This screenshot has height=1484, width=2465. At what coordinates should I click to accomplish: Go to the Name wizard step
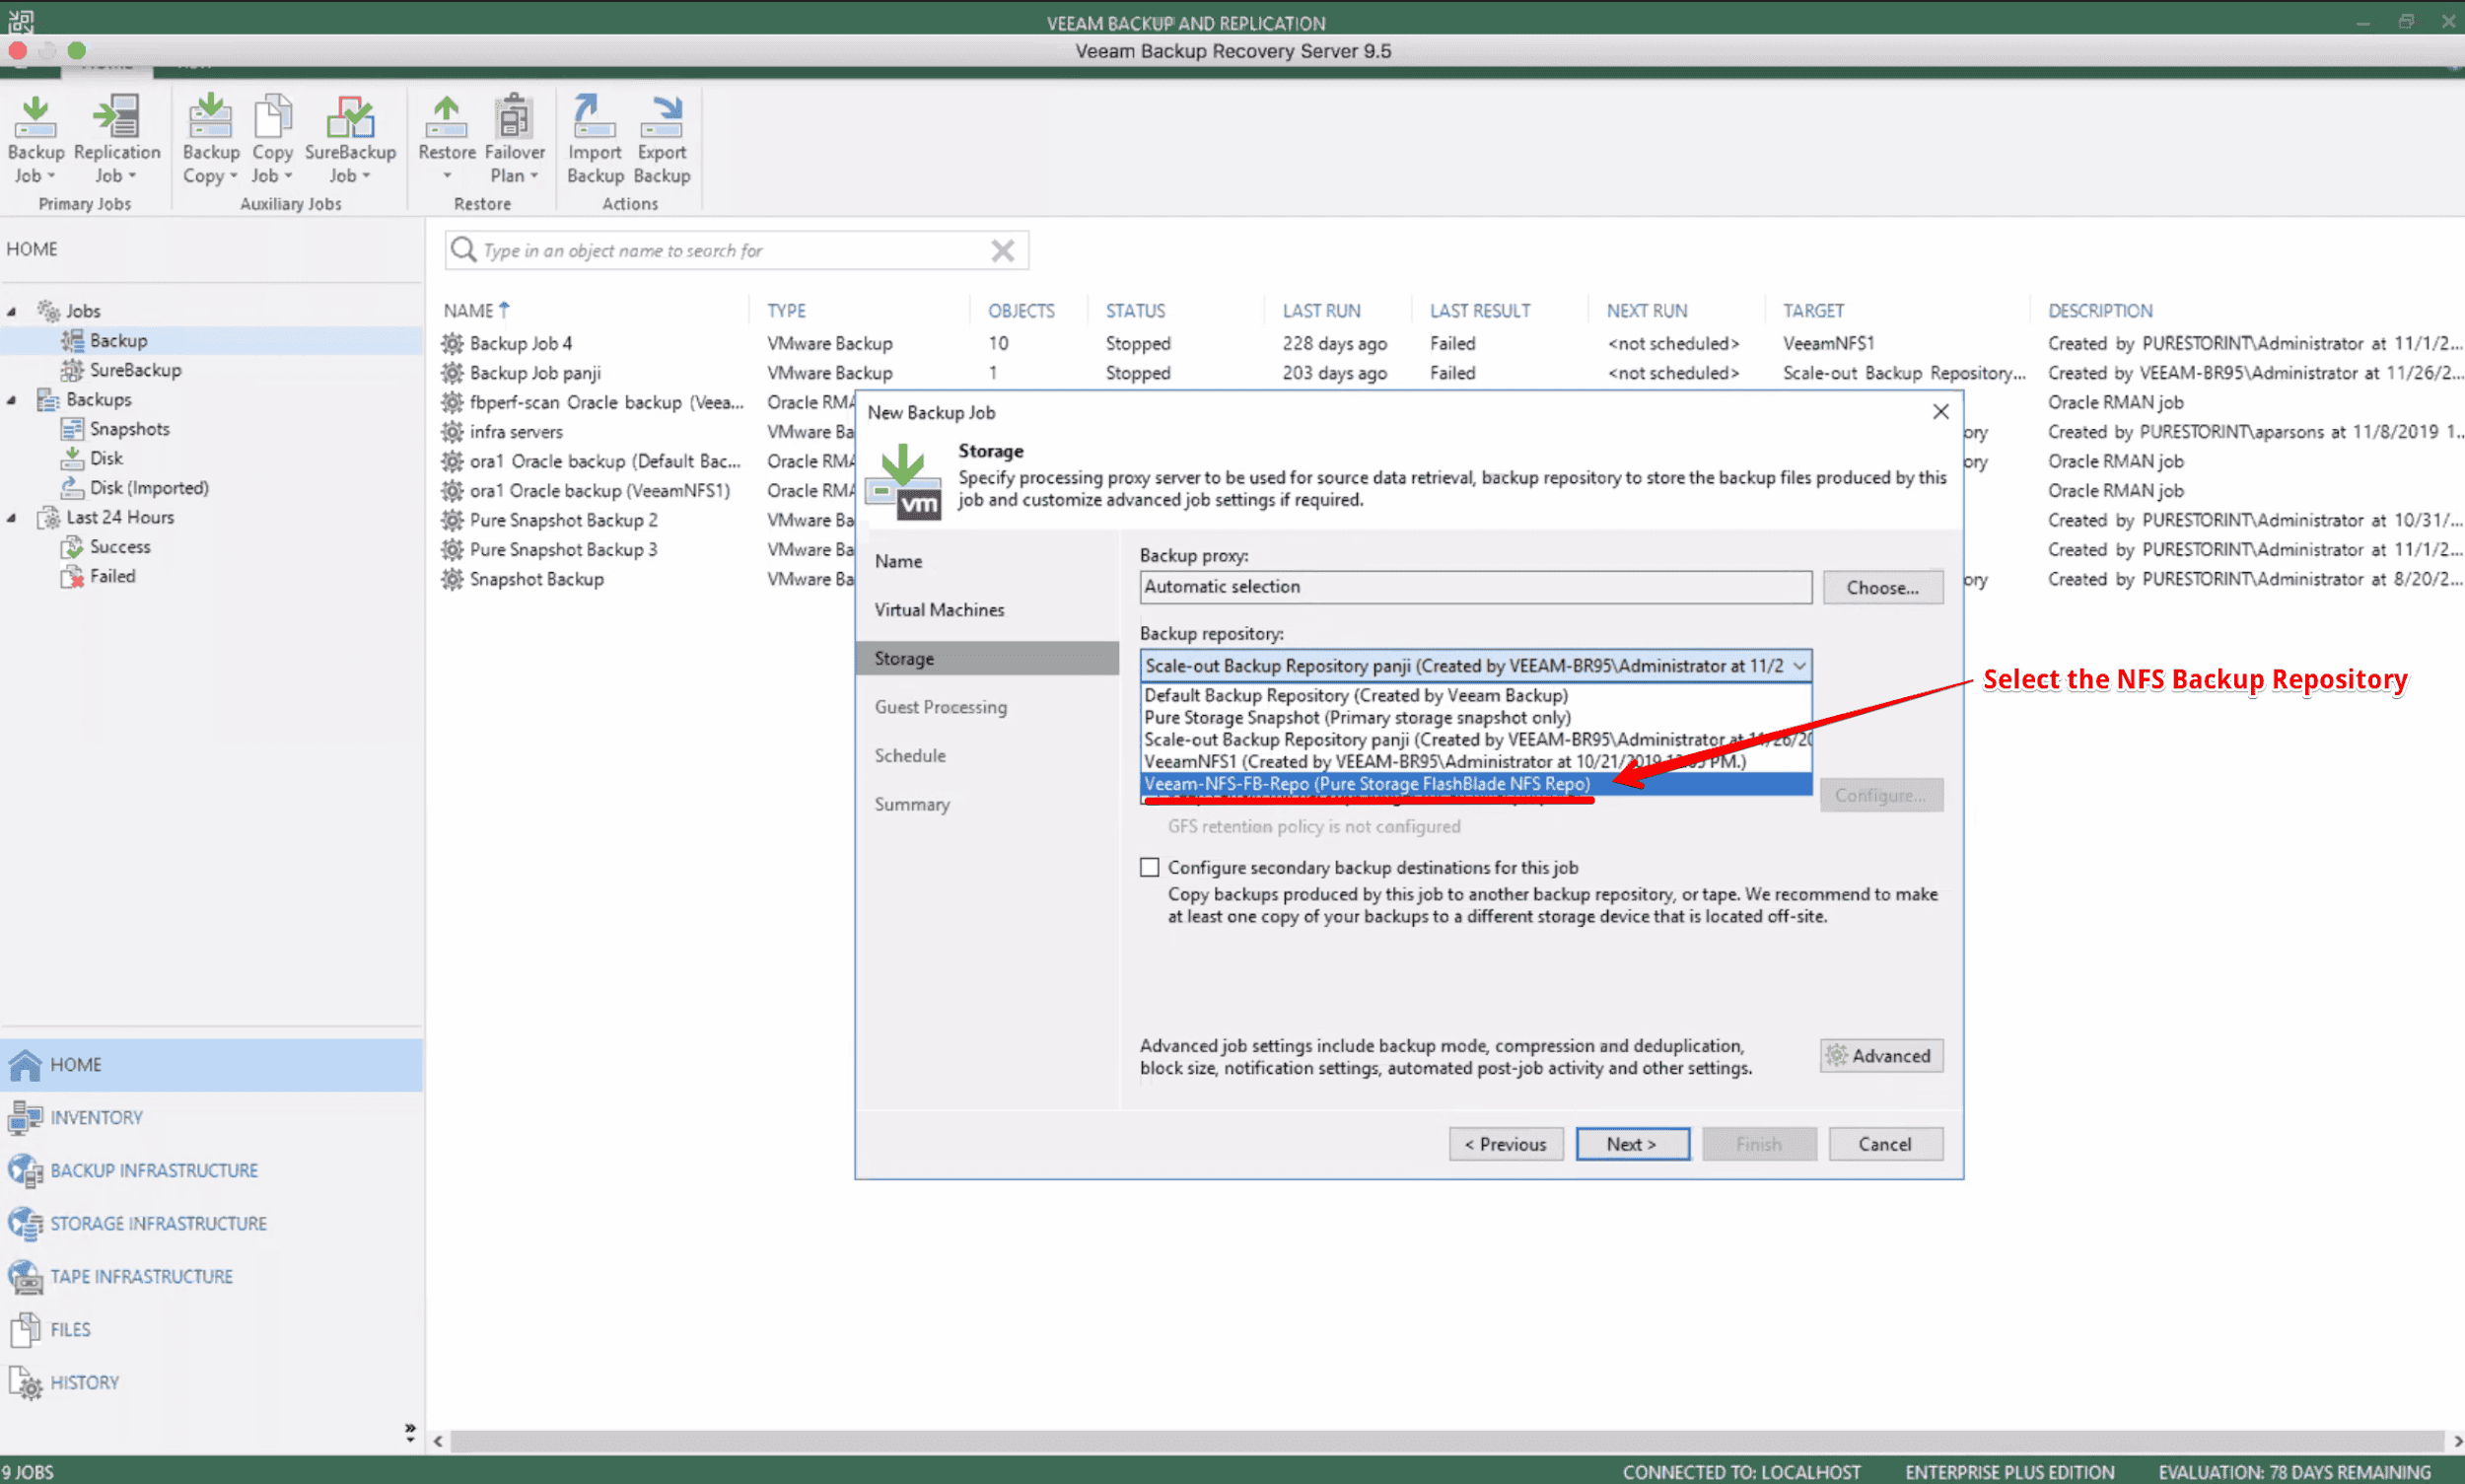[x=898, y=561]
